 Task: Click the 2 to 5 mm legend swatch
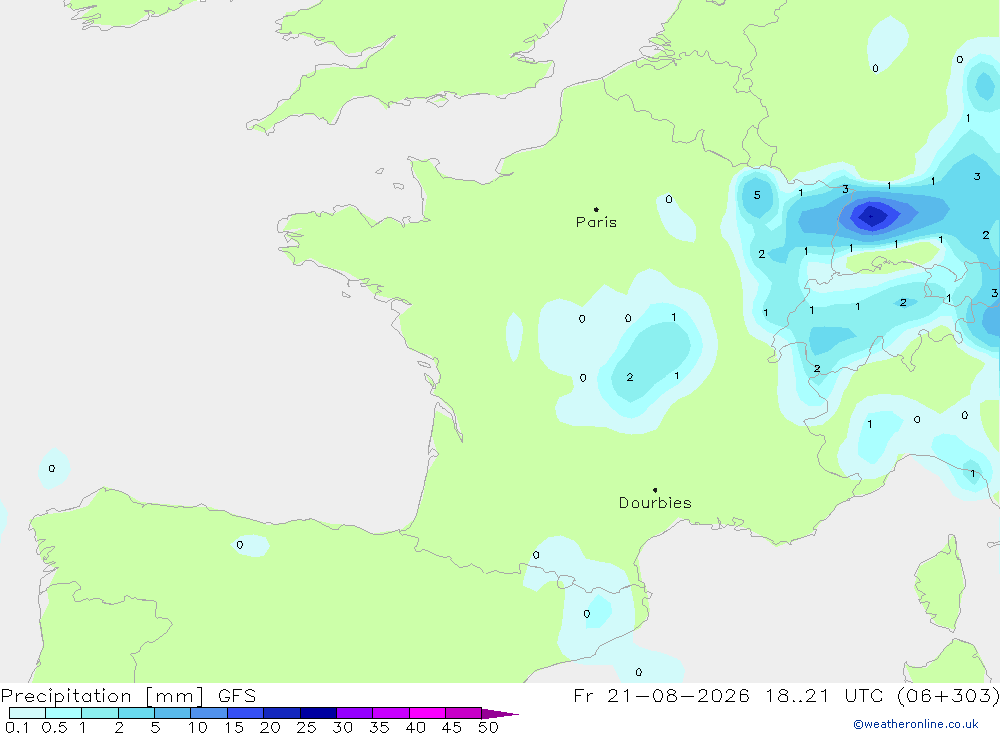pyautogui.click(x=136, y=713)
